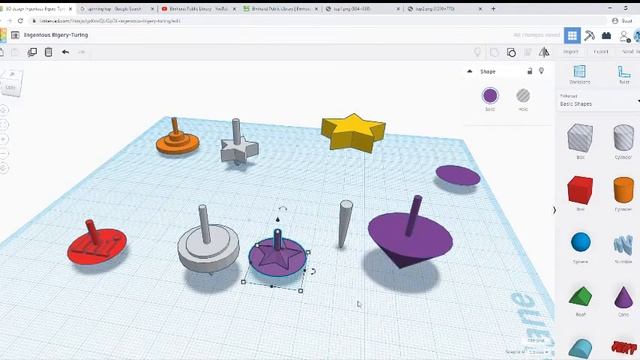Click the Paste icon in the toolbar
Image resolution: width=640 pixels, height=360 pixels.
pos(15,52)
